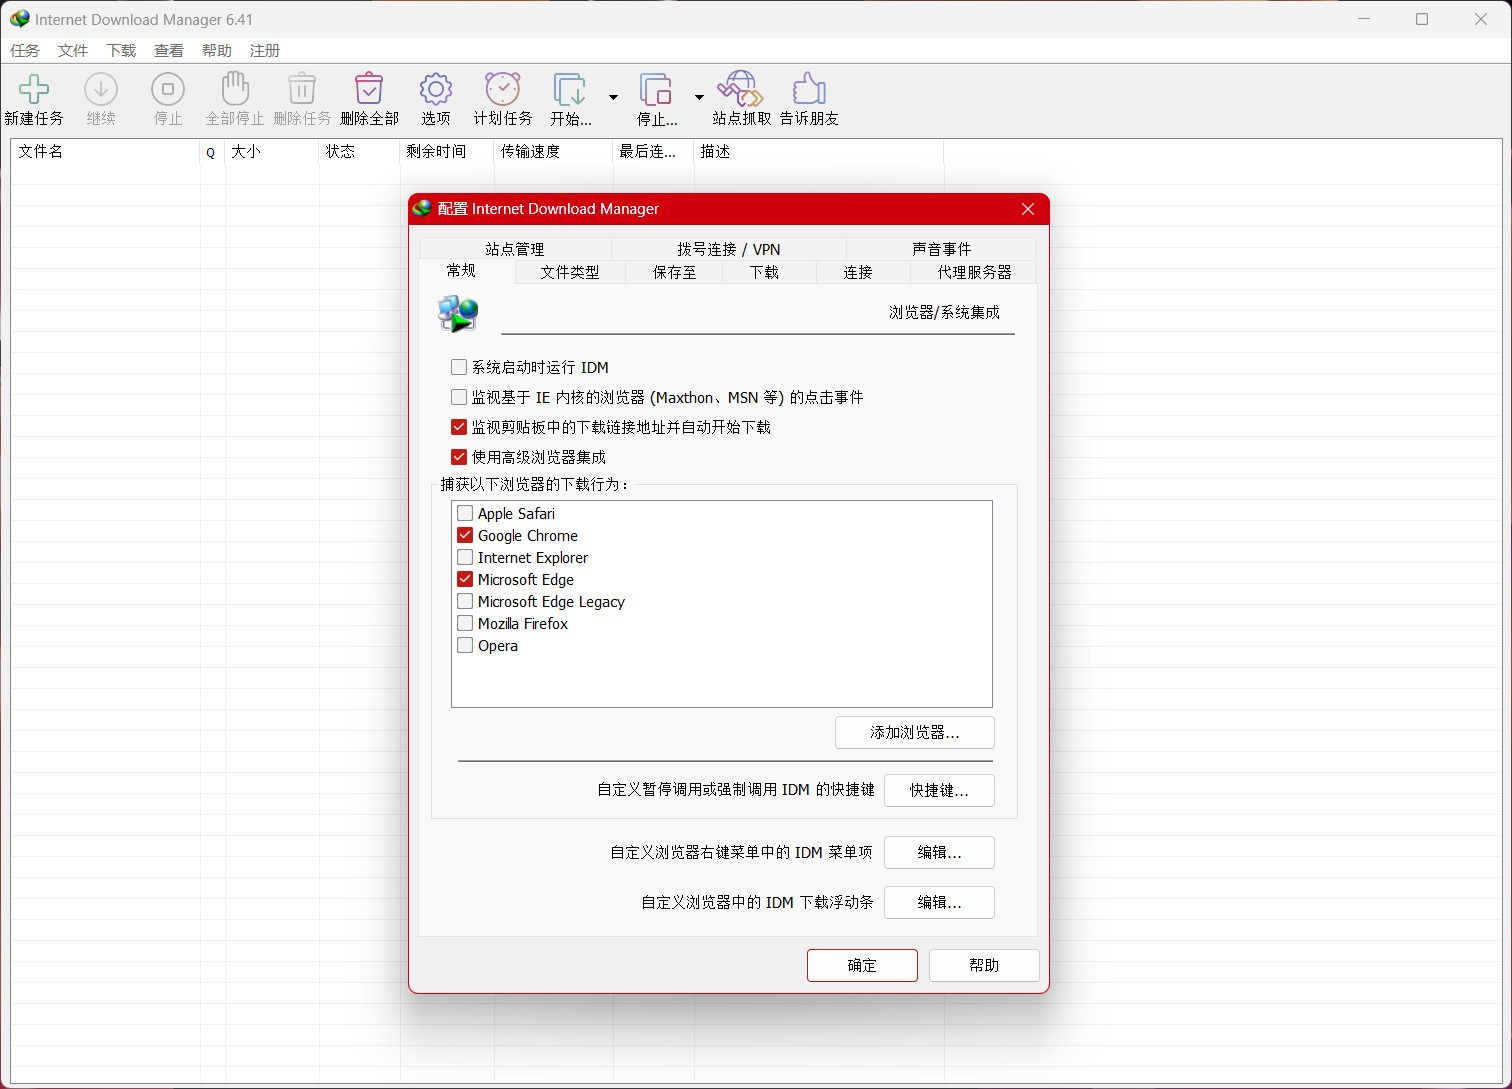
Task: Select the 常规 tab
Action: tap(462, 271)
